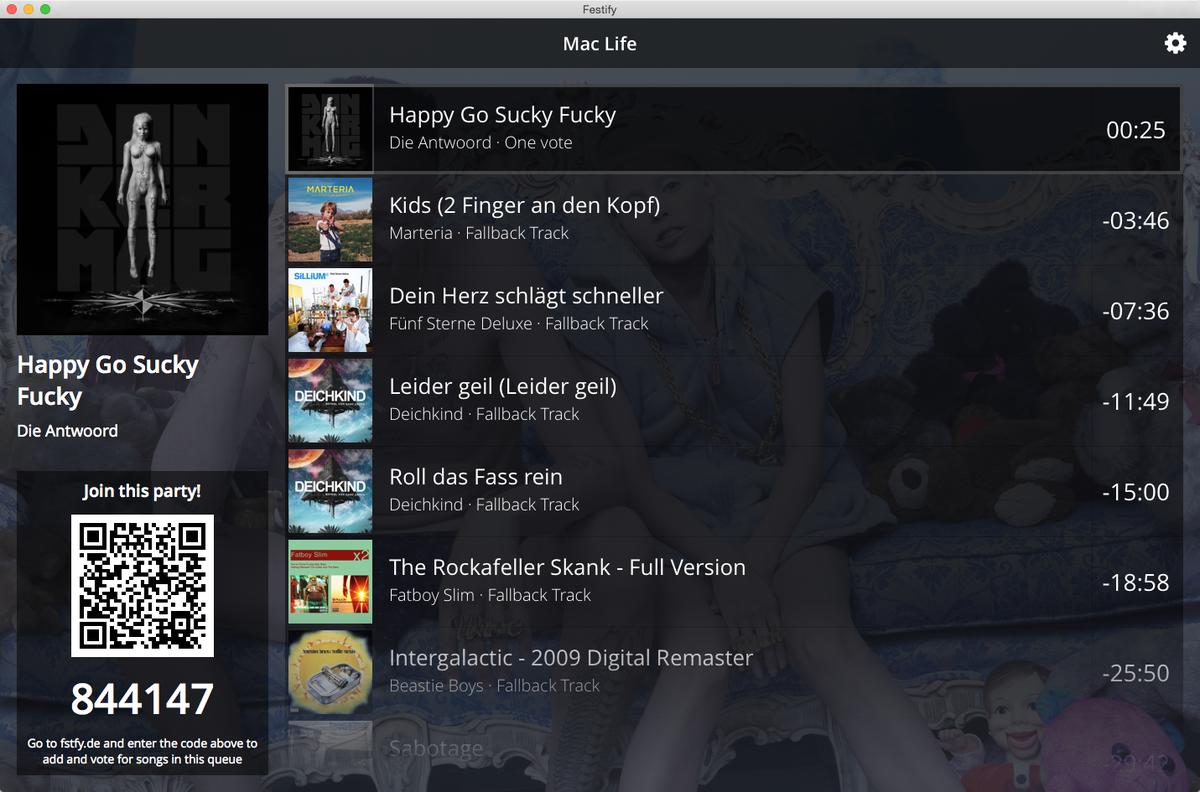Click the -07:36 time value
Viewport: 1200px width, 792px height.
pyautogui.click(x=1135, y=311)
